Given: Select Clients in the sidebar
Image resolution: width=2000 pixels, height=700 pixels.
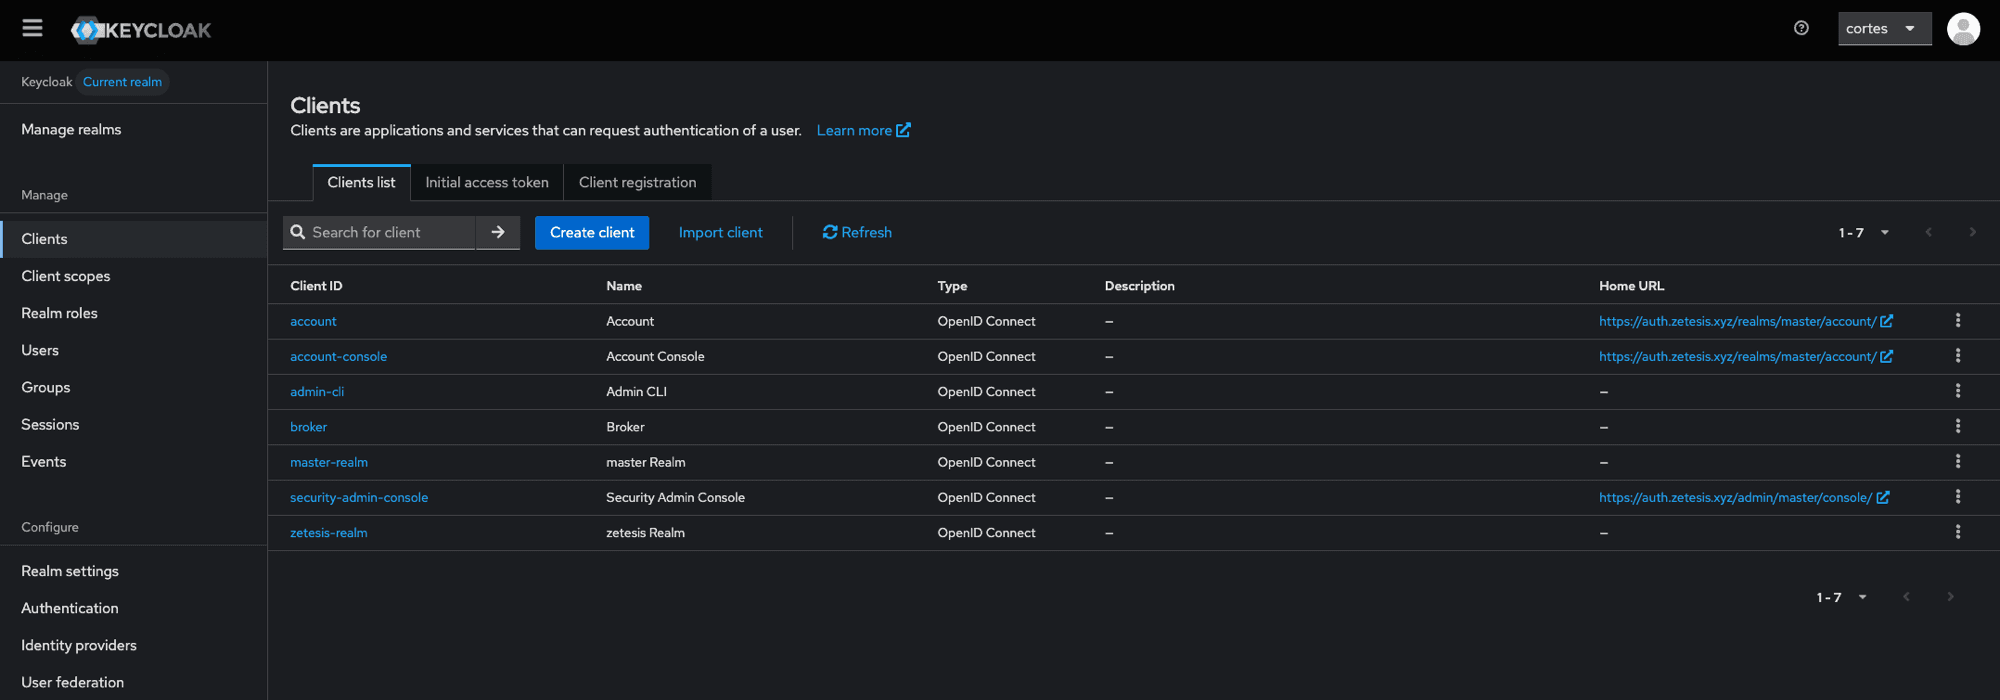Looking at the screenshot, I should pyautogui.click(x=134, y=239).
